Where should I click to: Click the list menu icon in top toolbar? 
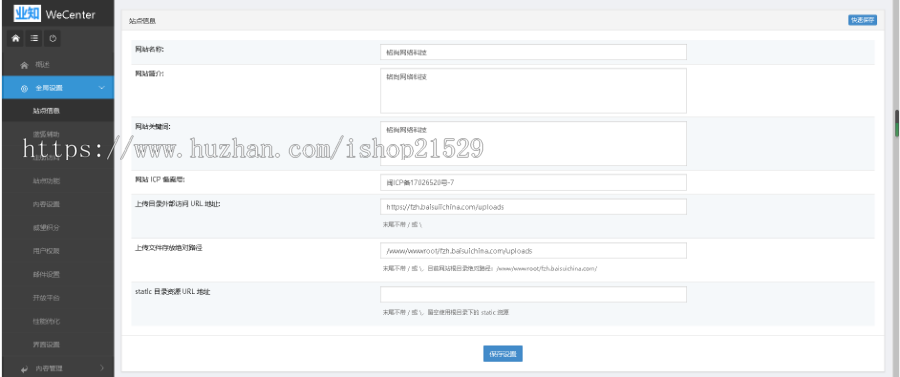34,38
